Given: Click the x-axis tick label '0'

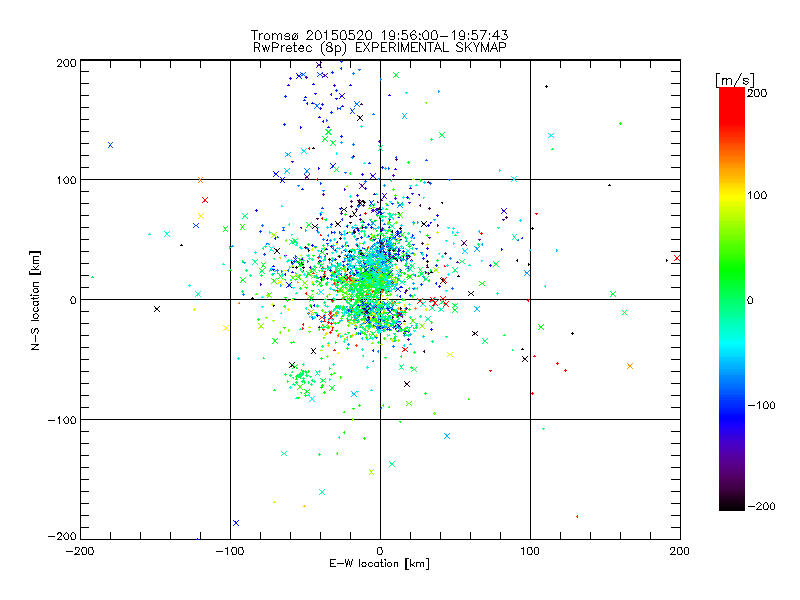Looking at the screenshot, I should (x=380, y=551).
